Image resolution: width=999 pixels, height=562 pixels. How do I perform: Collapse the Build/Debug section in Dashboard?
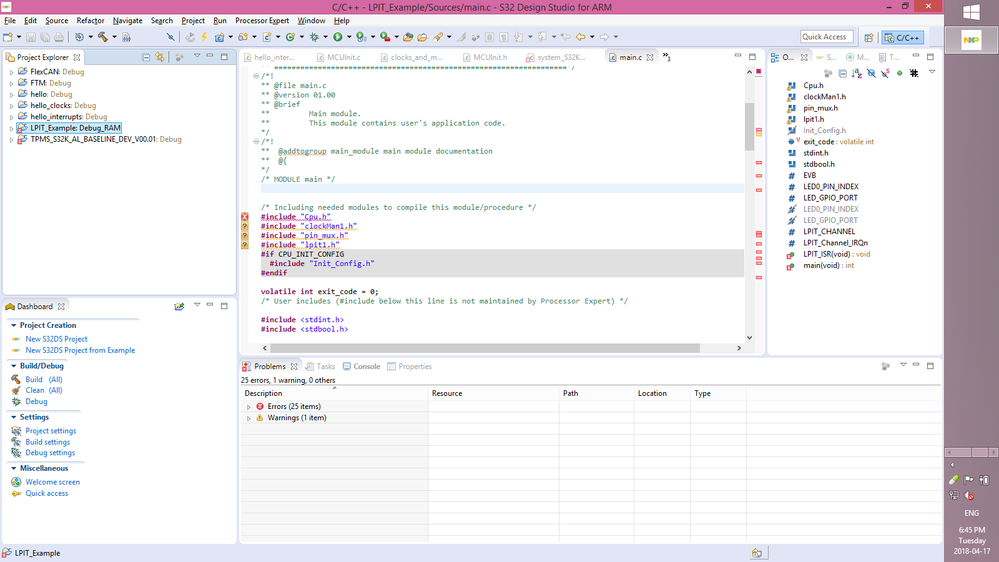coord(13,366)
